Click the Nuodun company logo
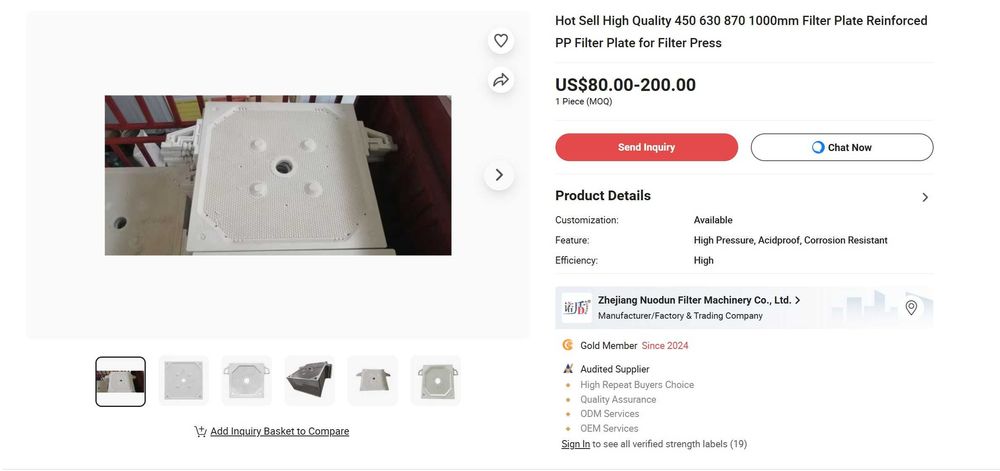1000x471 pixels. (x=576, y=308)
